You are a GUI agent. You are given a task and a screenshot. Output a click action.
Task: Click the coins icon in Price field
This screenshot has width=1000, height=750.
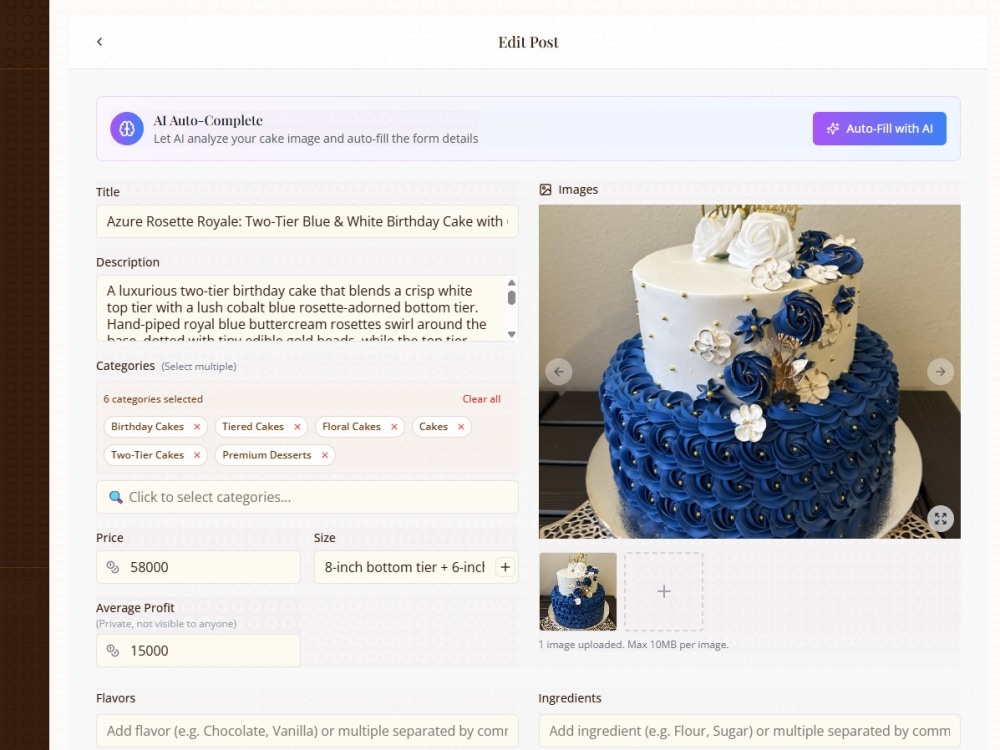click(x=113, y=567)
